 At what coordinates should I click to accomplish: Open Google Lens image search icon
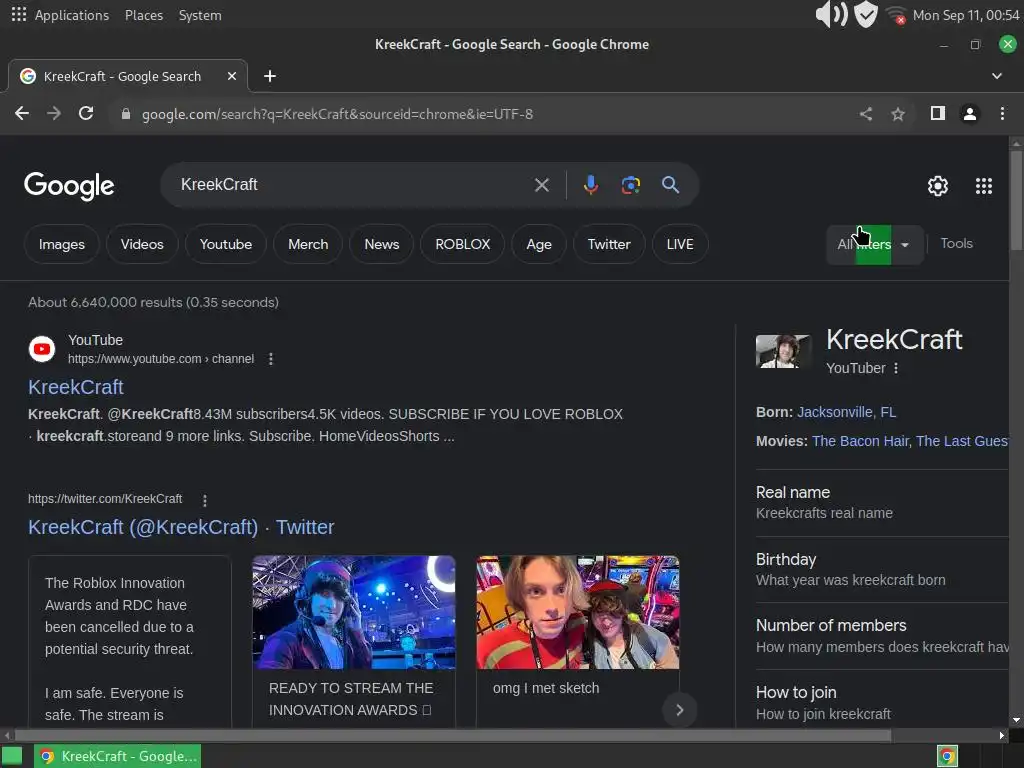(x=630, y=185)
